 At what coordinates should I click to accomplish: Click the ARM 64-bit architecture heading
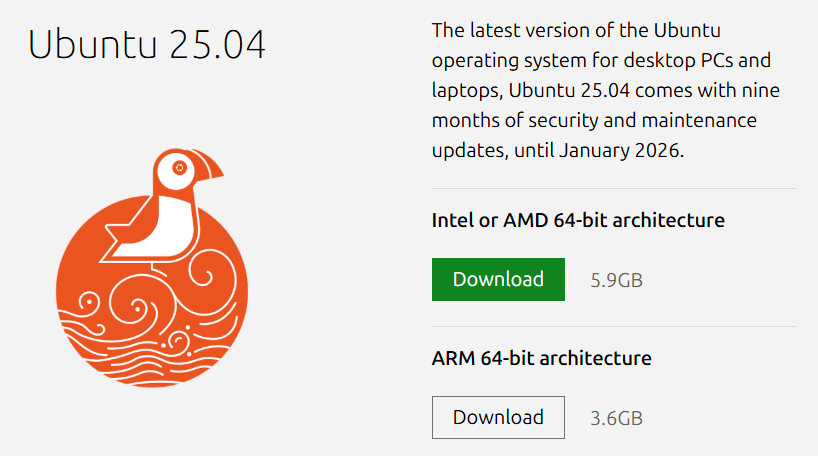542,358
